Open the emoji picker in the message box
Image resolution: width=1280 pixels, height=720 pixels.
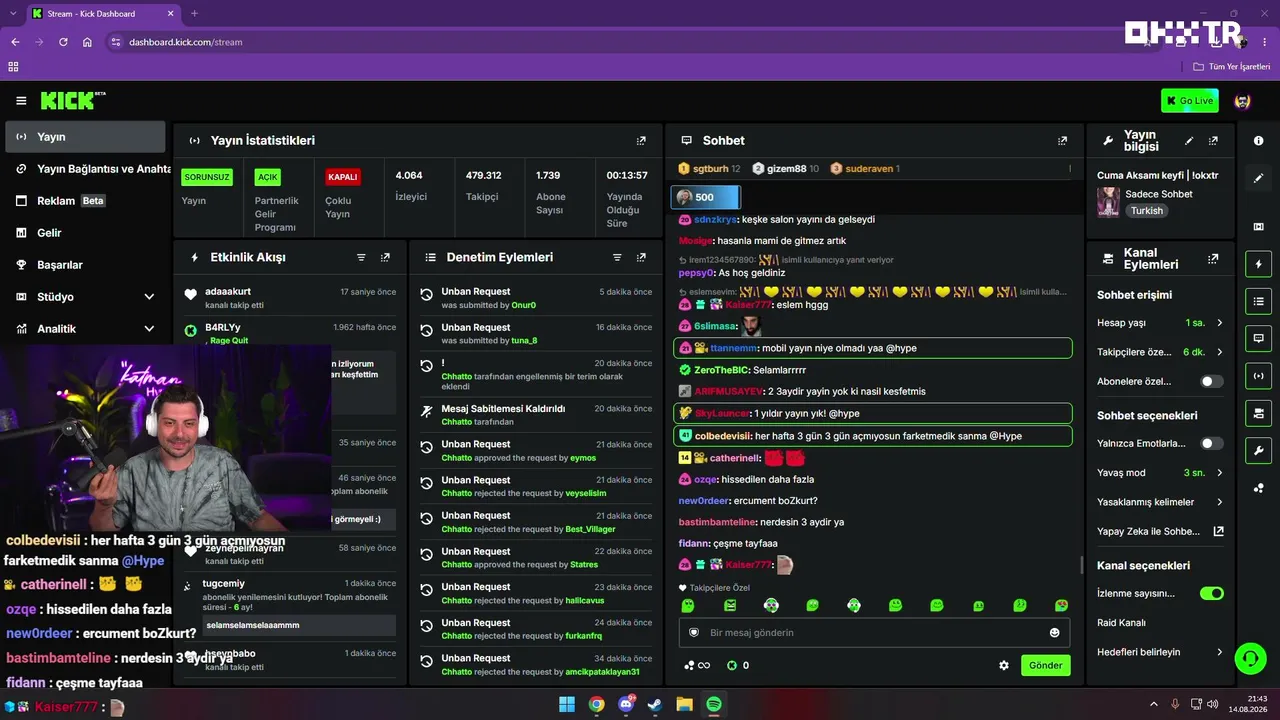click(1054, 633)
